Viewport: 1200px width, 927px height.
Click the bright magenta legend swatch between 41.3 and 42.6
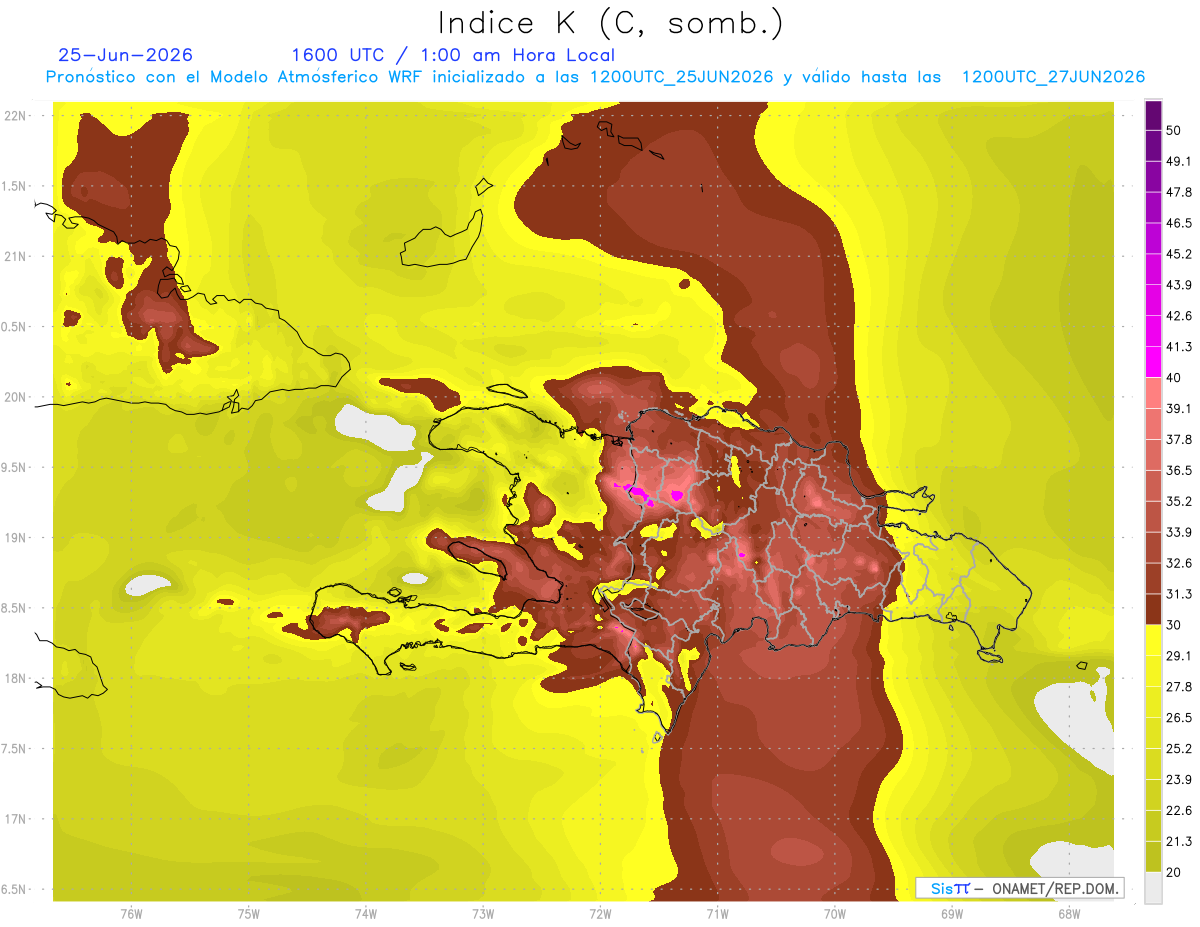coord(1153,331)
